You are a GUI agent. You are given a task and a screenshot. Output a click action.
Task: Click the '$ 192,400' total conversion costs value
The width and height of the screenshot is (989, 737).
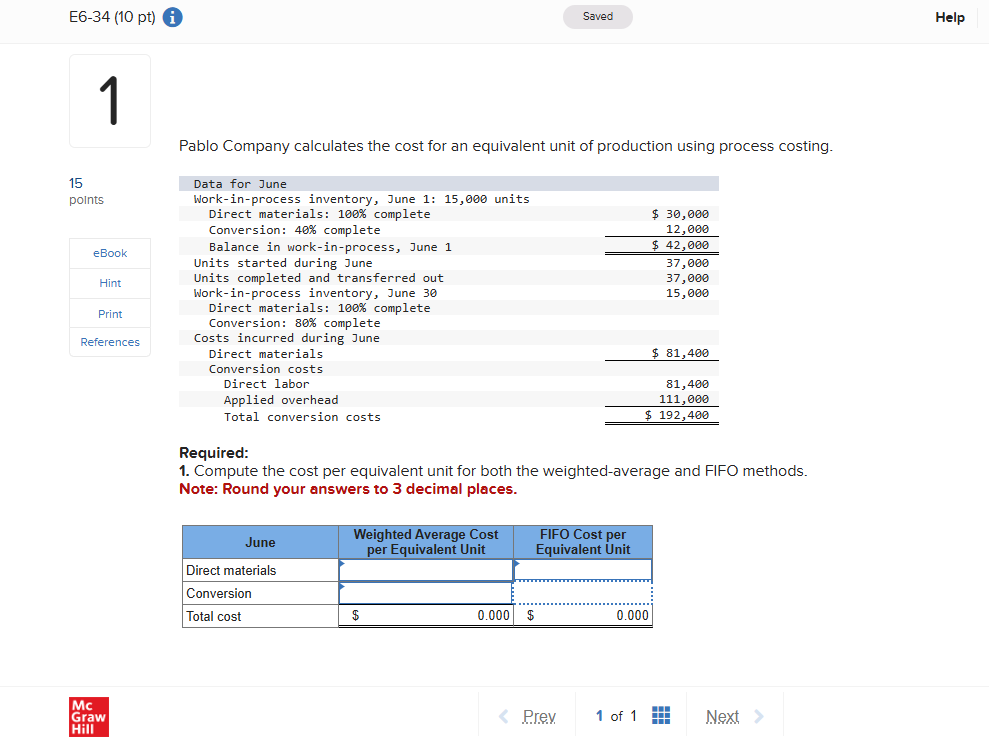tap(676, 415)
